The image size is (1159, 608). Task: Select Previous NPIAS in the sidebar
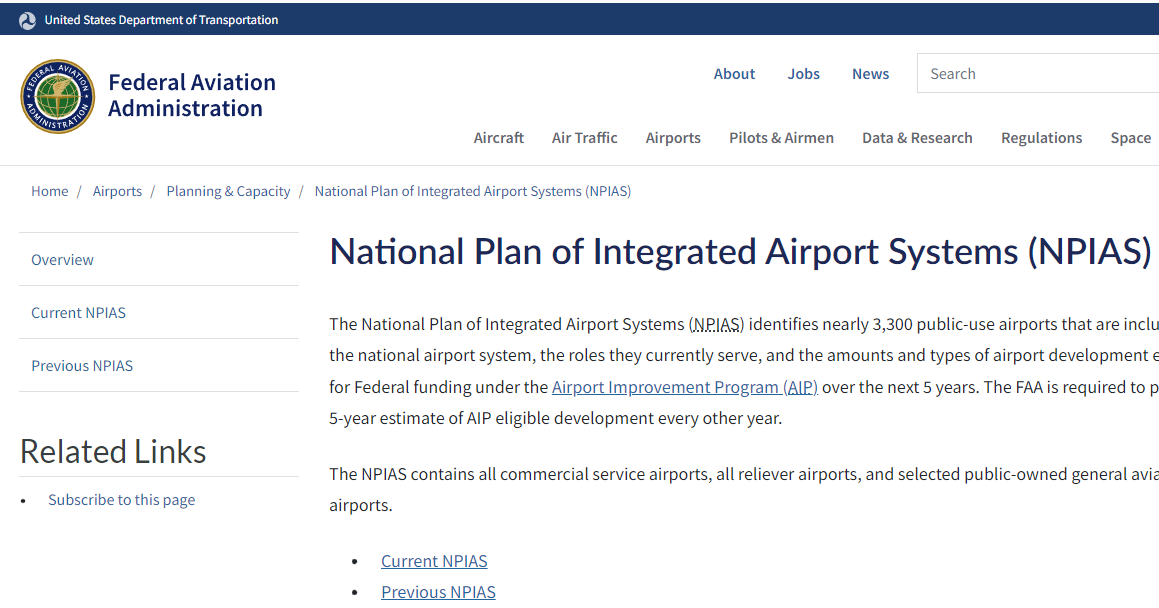click(158, 366)
